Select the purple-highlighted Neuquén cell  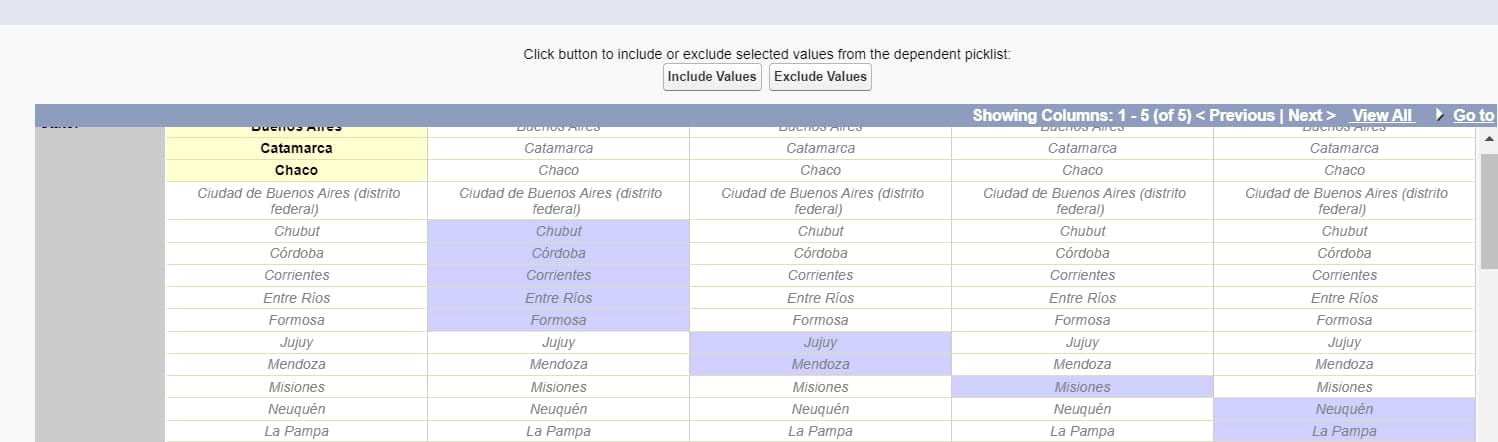[x=1344, y=409]
